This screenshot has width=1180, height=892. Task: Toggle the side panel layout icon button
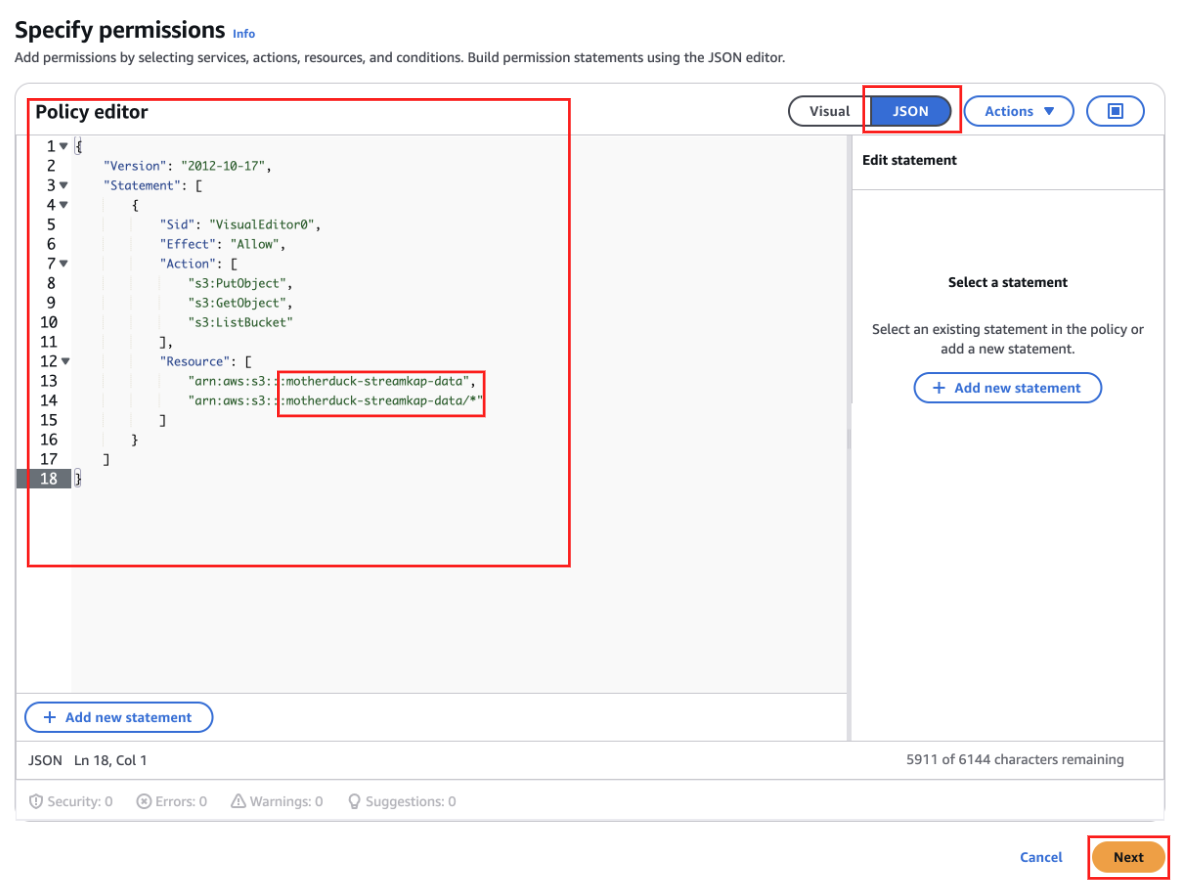[1115, 111]
